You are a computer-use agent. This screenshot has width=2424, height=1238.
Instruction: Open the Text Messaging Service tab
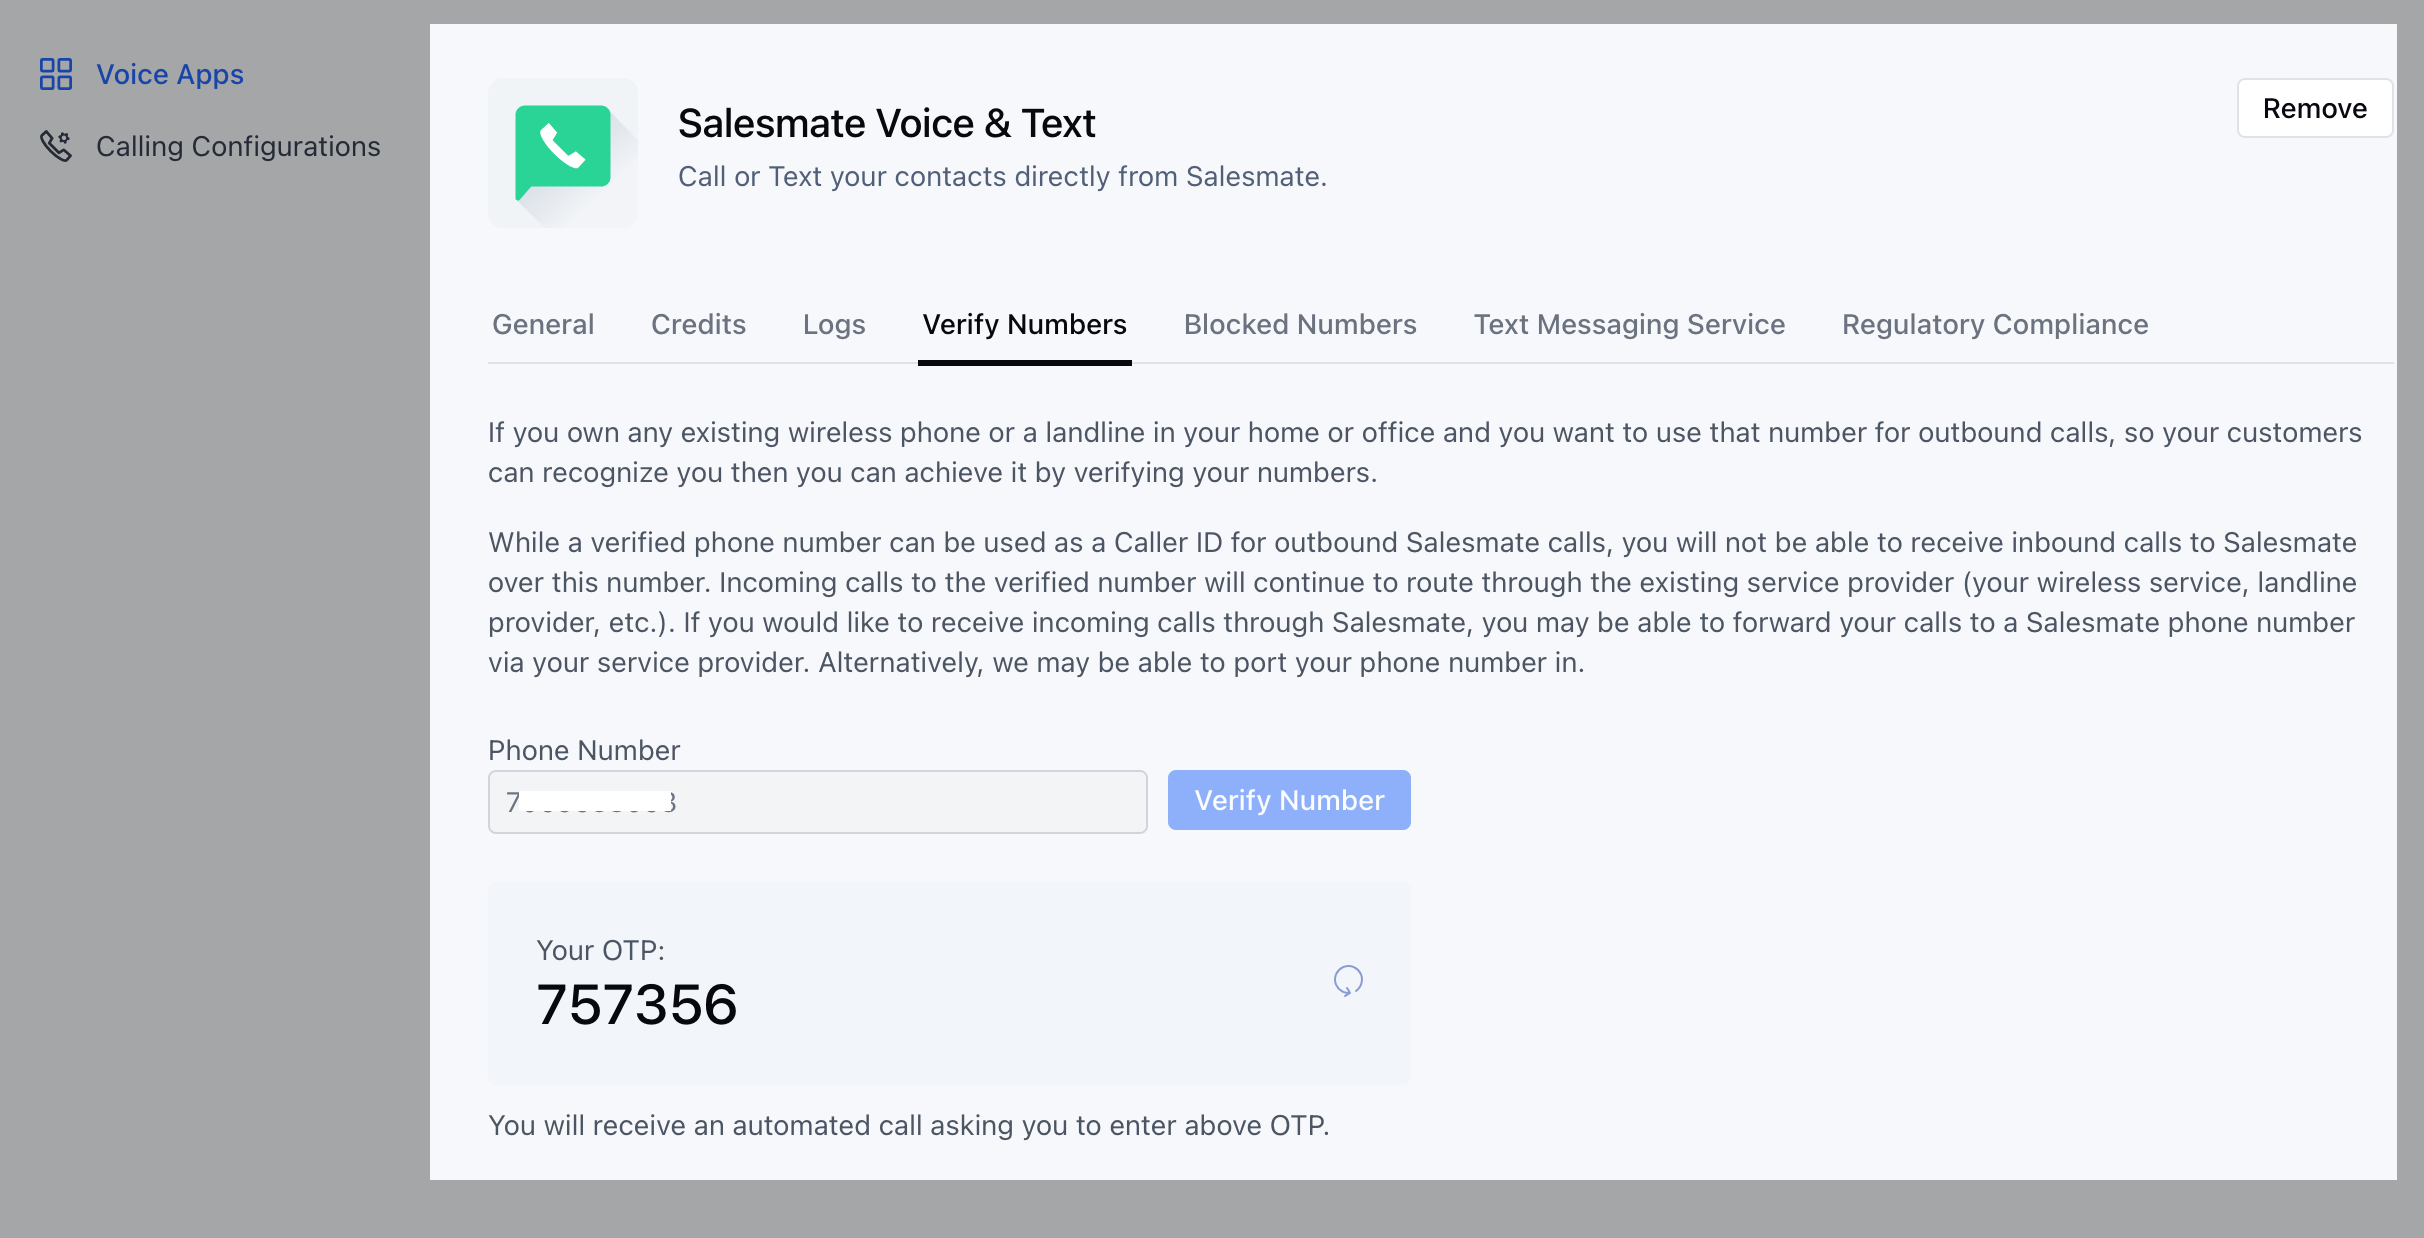[x=1629, y=324]
